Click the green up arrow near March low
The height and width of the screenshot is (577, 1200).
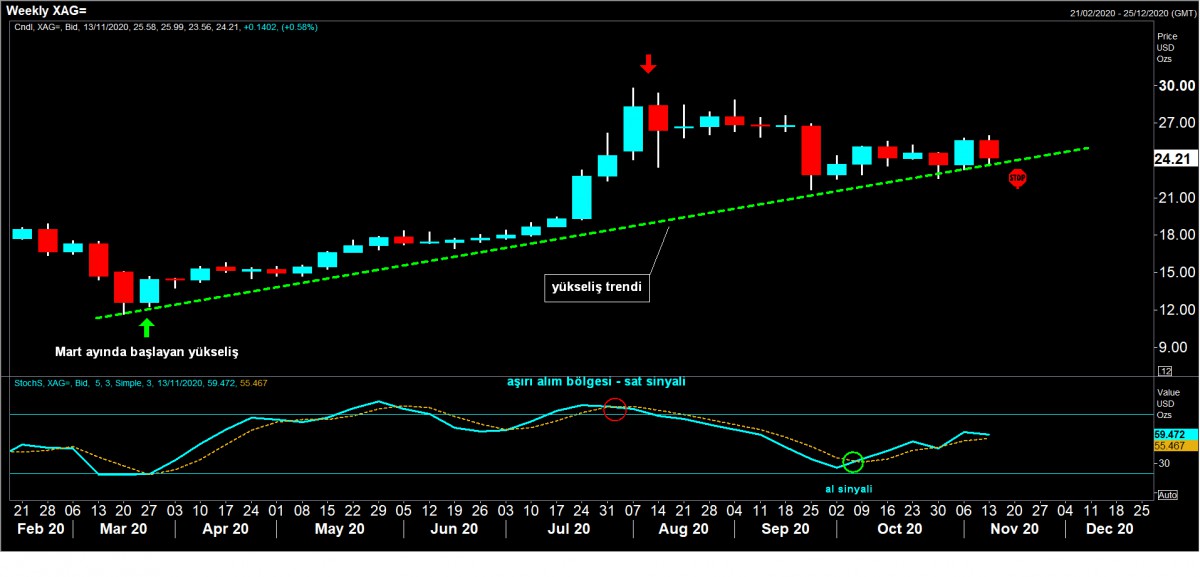click(148, 326)
